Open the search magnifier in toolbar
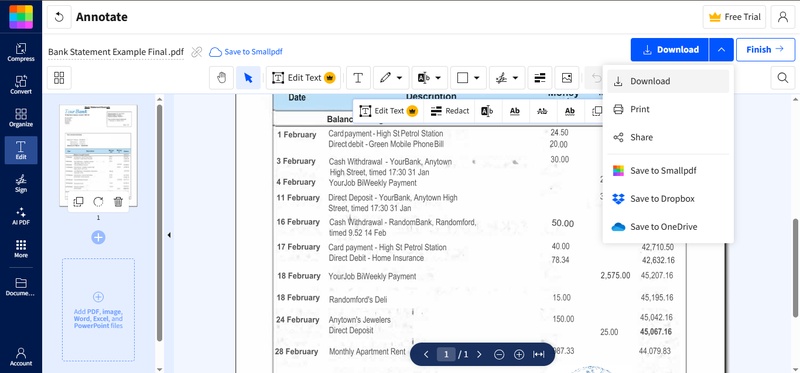Image resolution: width=800 pixels, height=373 pixels. pyautogui.click(x=783, y=78)
